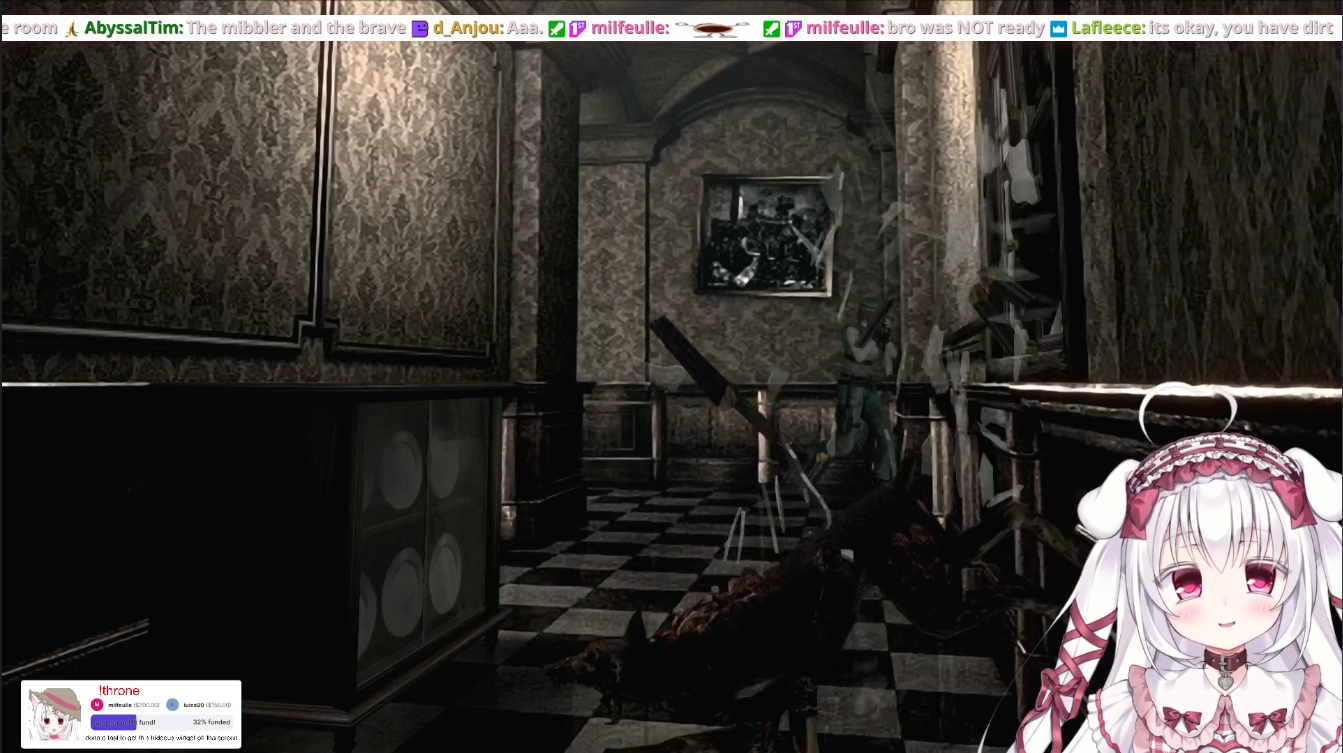Select the '32% funded' label
This screenshot has width=1343, height=753.
(x=211, y=722)
